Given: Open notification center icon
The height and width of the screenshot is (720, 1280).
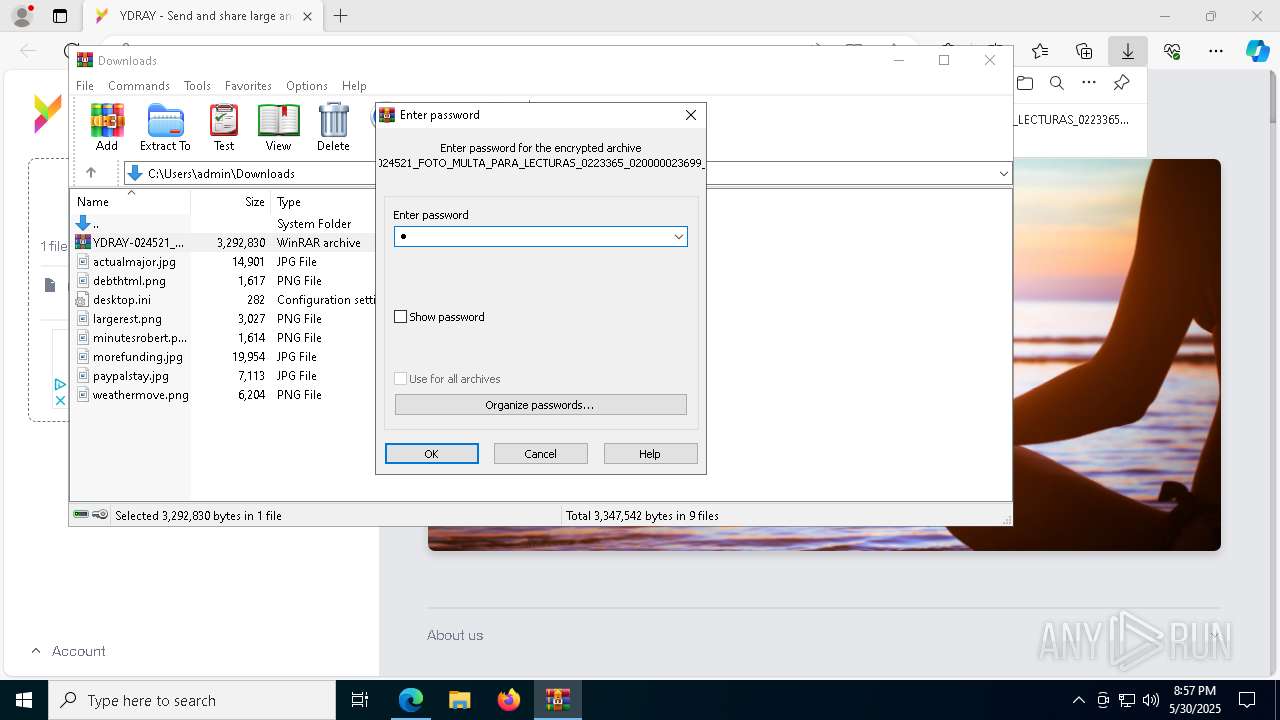Looking at the screenshot, I should tap(1247, 700).
